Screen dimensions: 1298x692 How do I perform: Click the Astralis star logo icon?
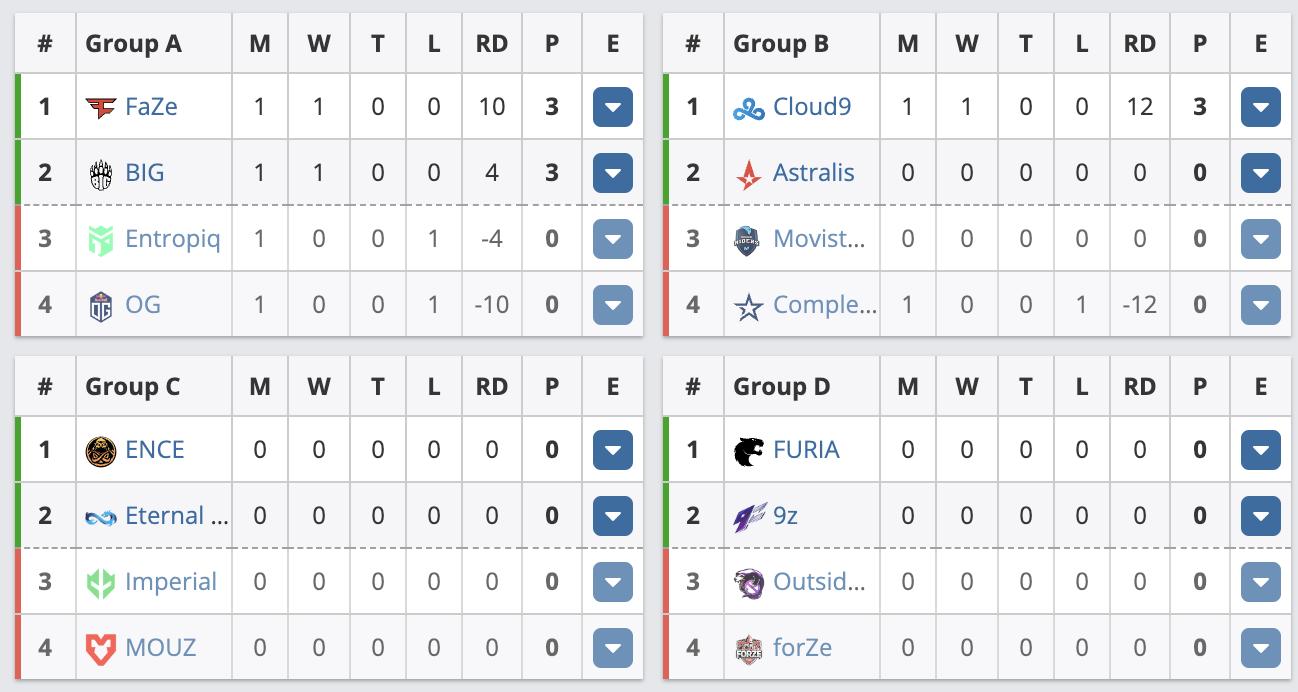749,173
